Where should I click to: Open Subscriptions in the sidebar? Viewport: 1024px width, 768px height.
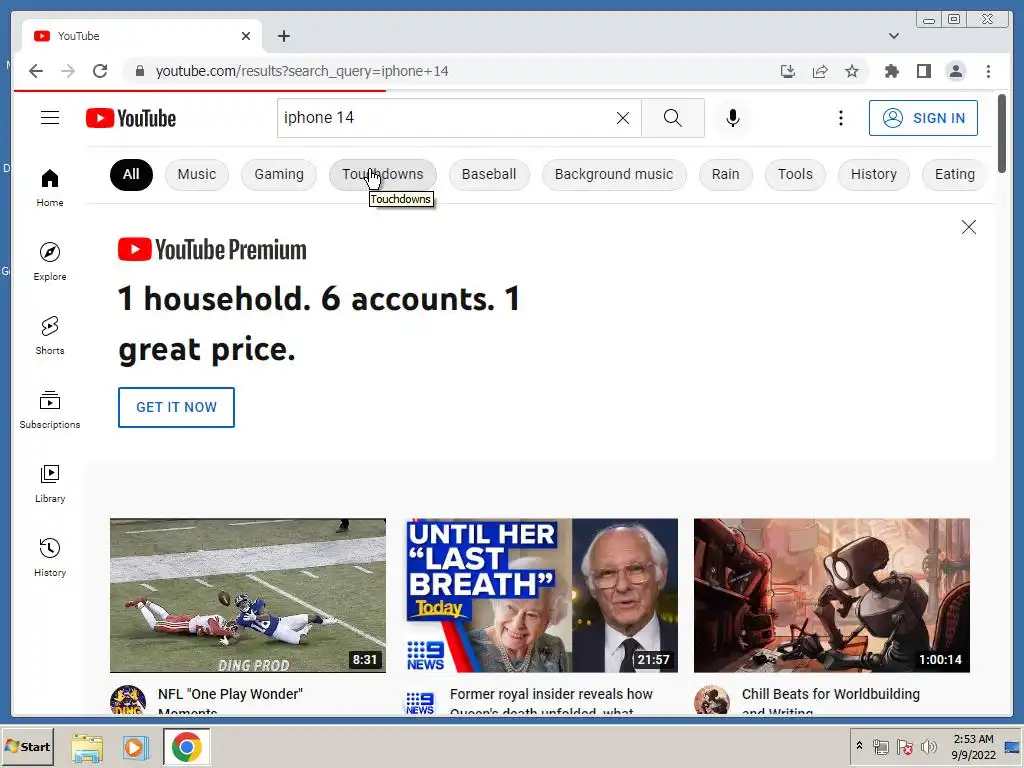click(x=50, y=409)
